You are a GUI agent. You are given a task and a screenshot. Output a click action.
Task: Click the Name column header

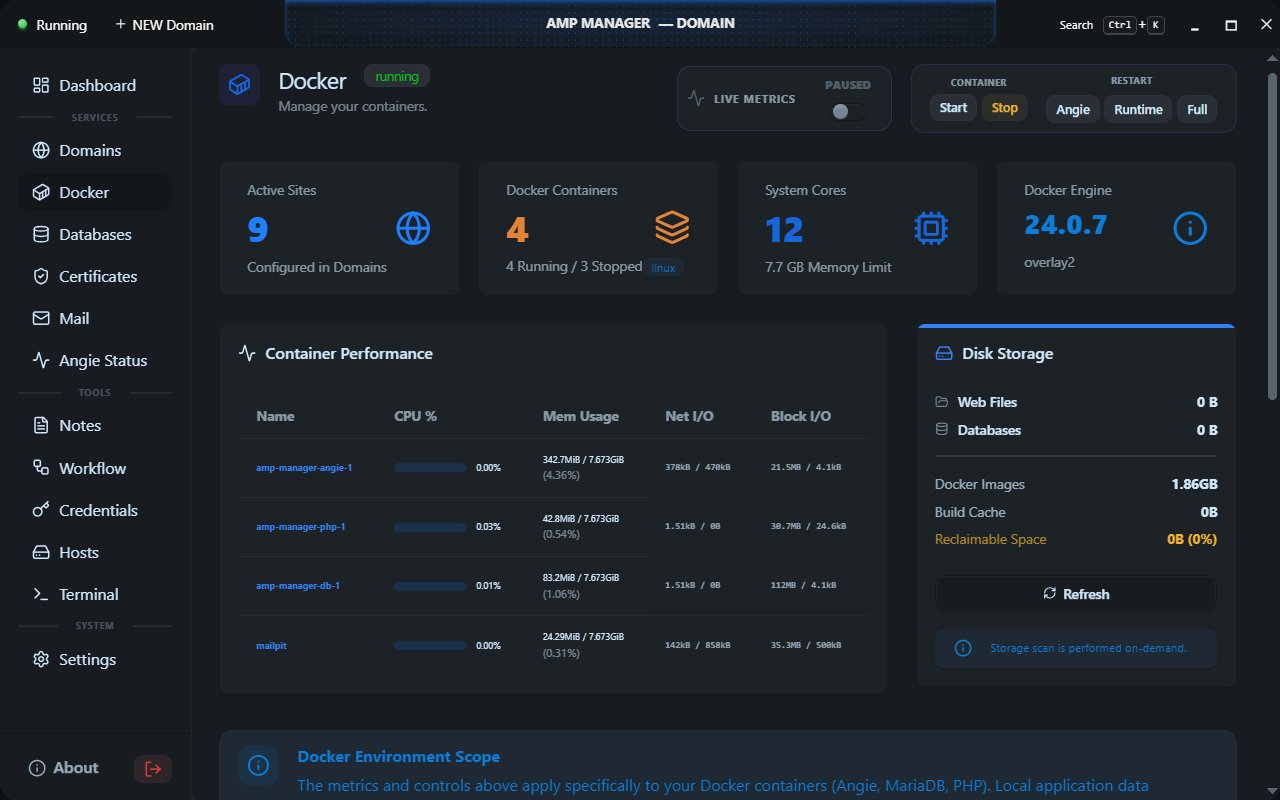coord(275,416)
